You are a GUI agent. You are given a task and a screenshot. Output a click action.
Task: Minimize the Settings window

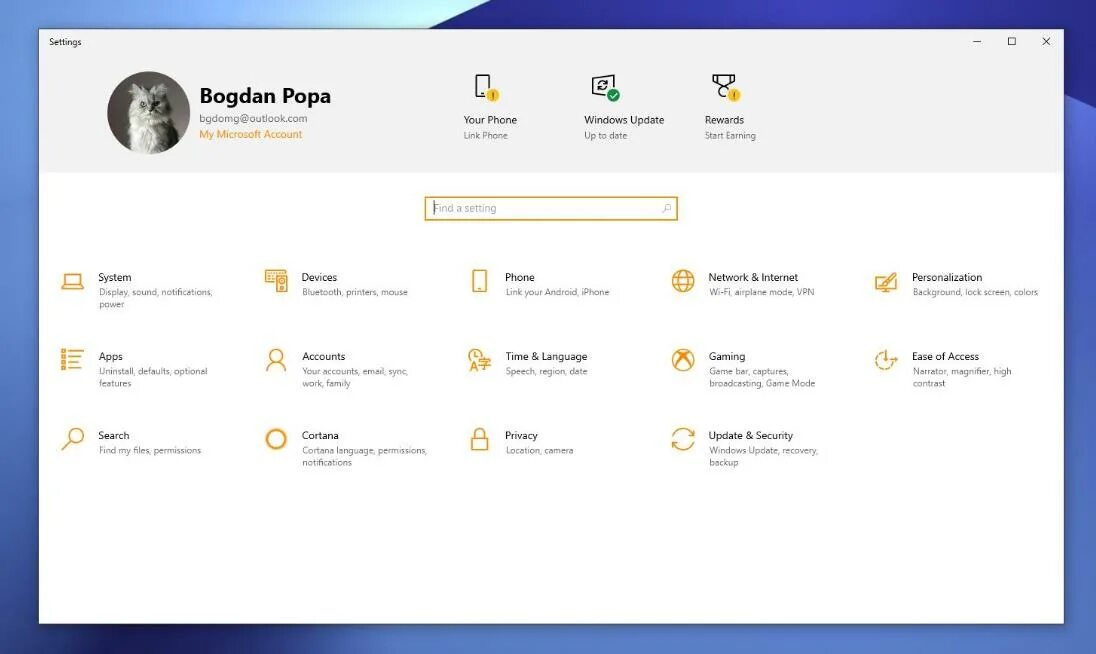click(977, 41)
